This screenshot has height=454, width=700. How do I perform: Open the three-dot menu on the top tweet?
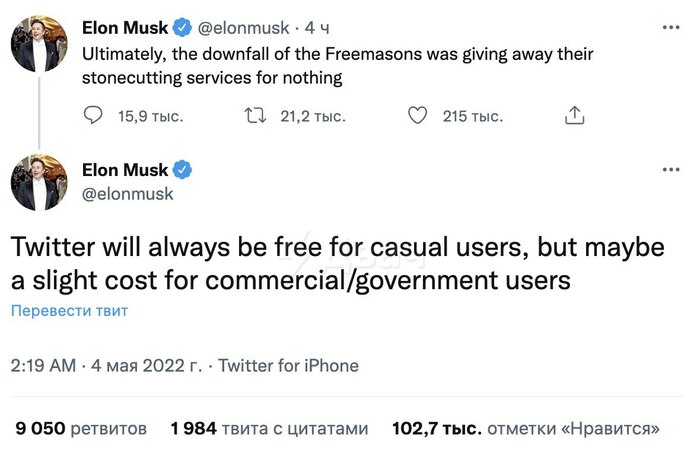[x=670, y=28]
